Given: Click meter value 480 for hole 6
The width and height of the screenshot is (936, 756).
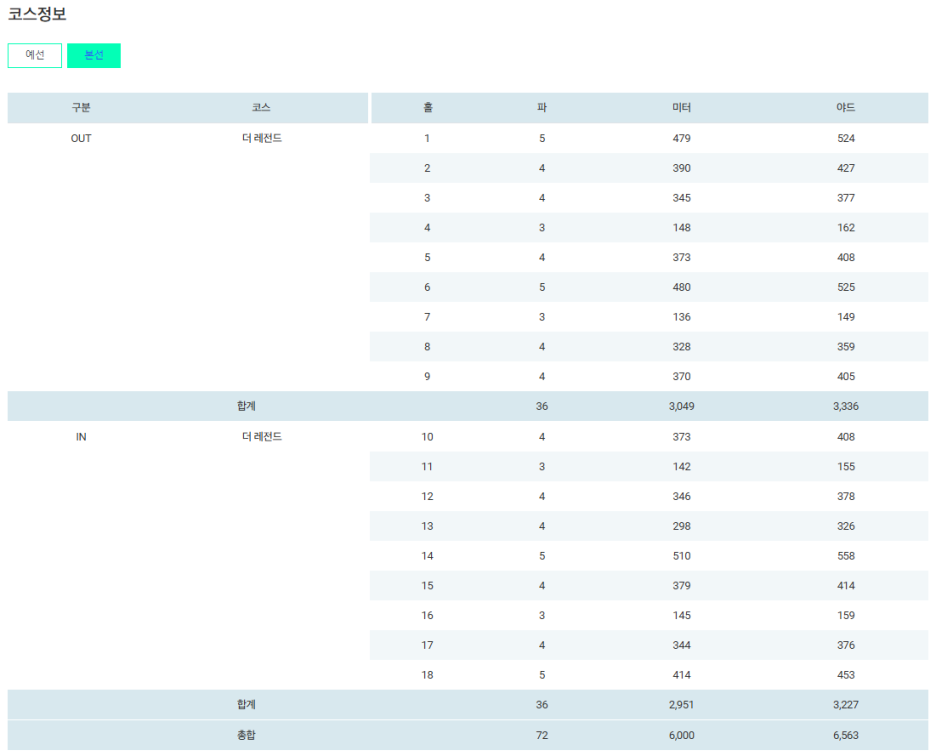Looking at the screenshot, I should coord(681,287).
